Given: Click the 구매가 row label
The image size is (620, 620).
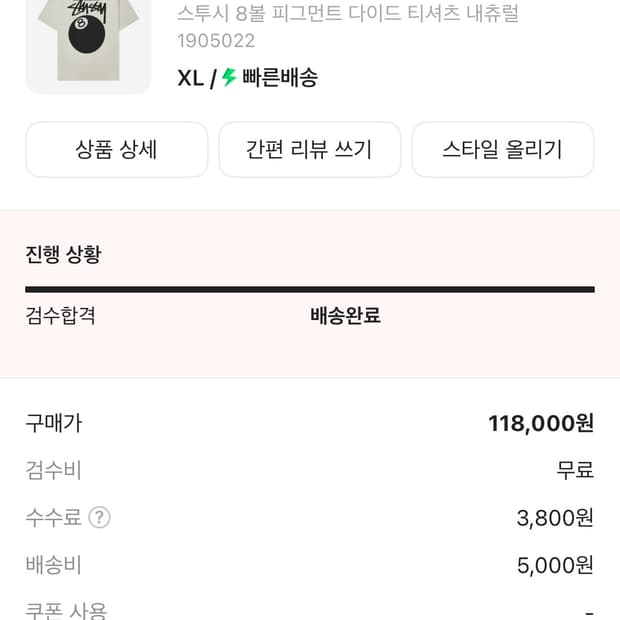Looking at the screenshot, I should (53, 423).
